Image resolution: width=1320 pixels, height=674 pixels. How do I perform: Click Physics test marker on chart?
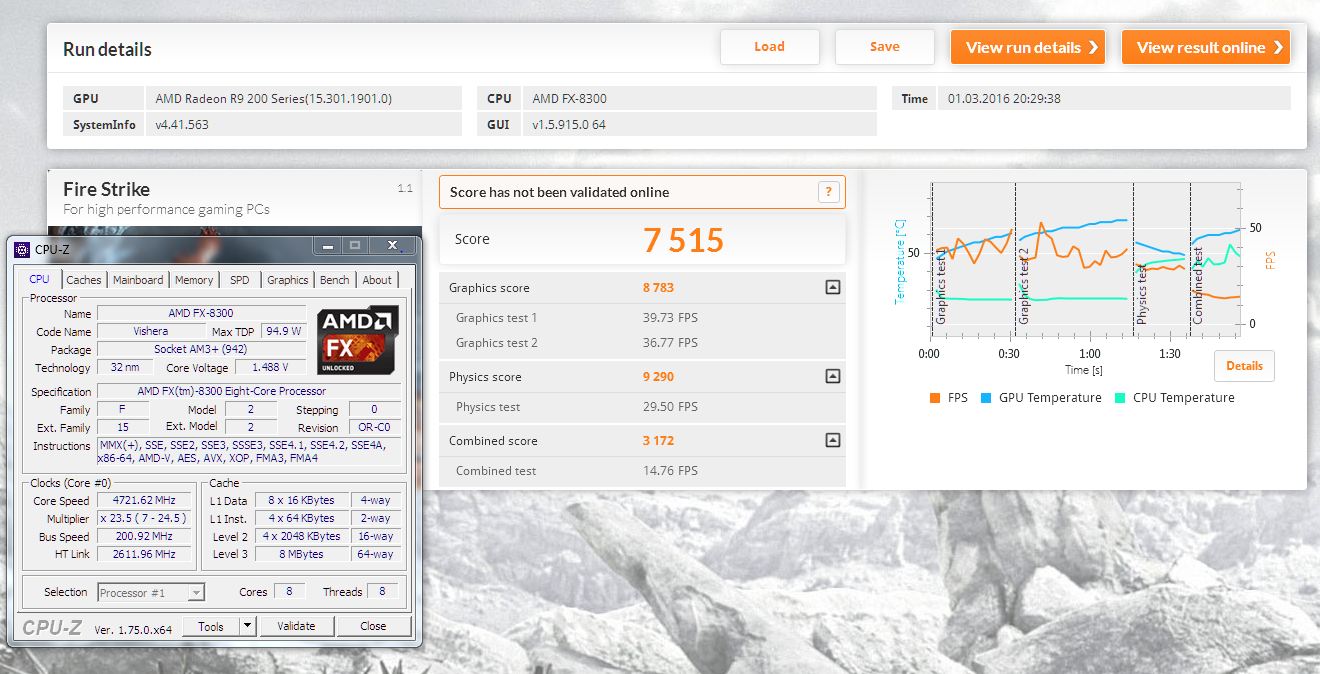[1141, 294]
